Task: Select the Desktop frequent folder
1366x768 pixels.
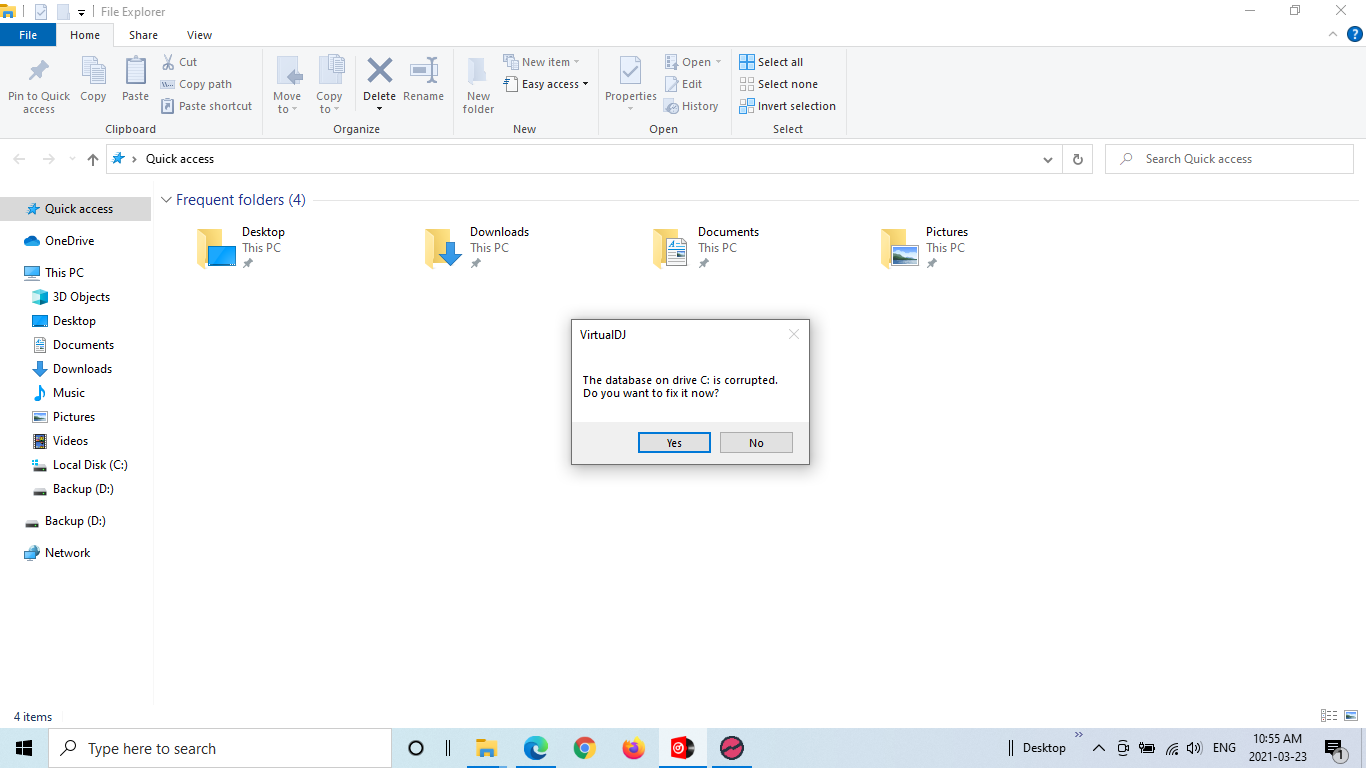Action: (x=241, y=248)
